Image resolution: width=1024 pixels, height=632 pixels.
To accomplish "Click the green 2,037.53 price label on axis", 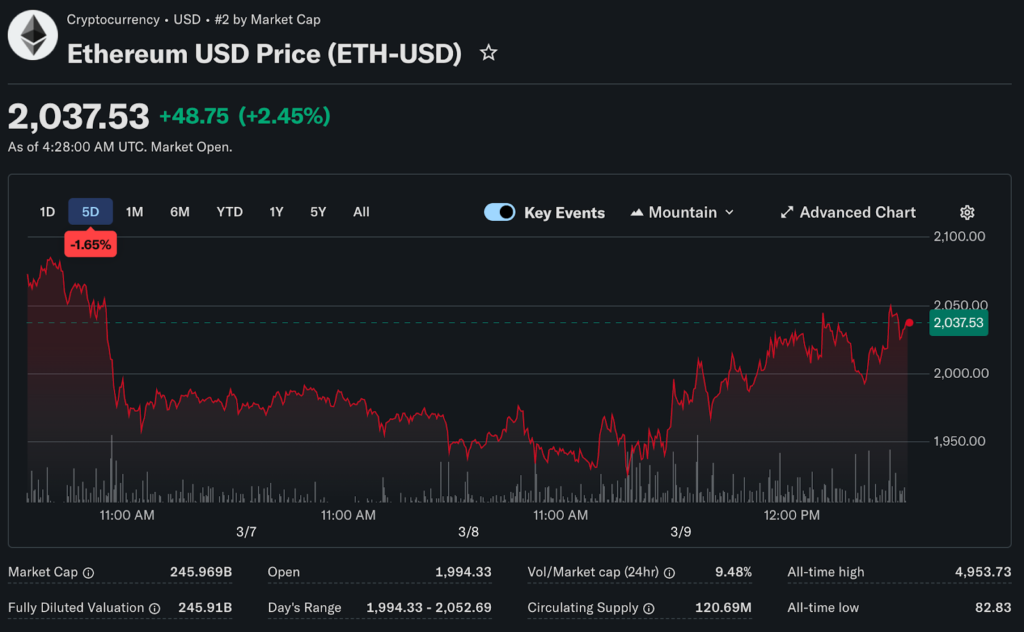I will pos(958,323).
